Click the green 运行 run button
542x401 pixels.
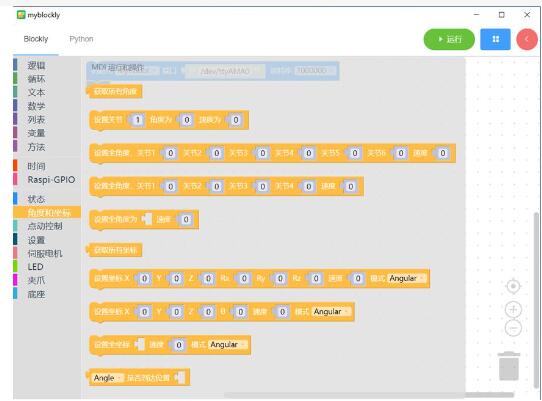point(449,39)
